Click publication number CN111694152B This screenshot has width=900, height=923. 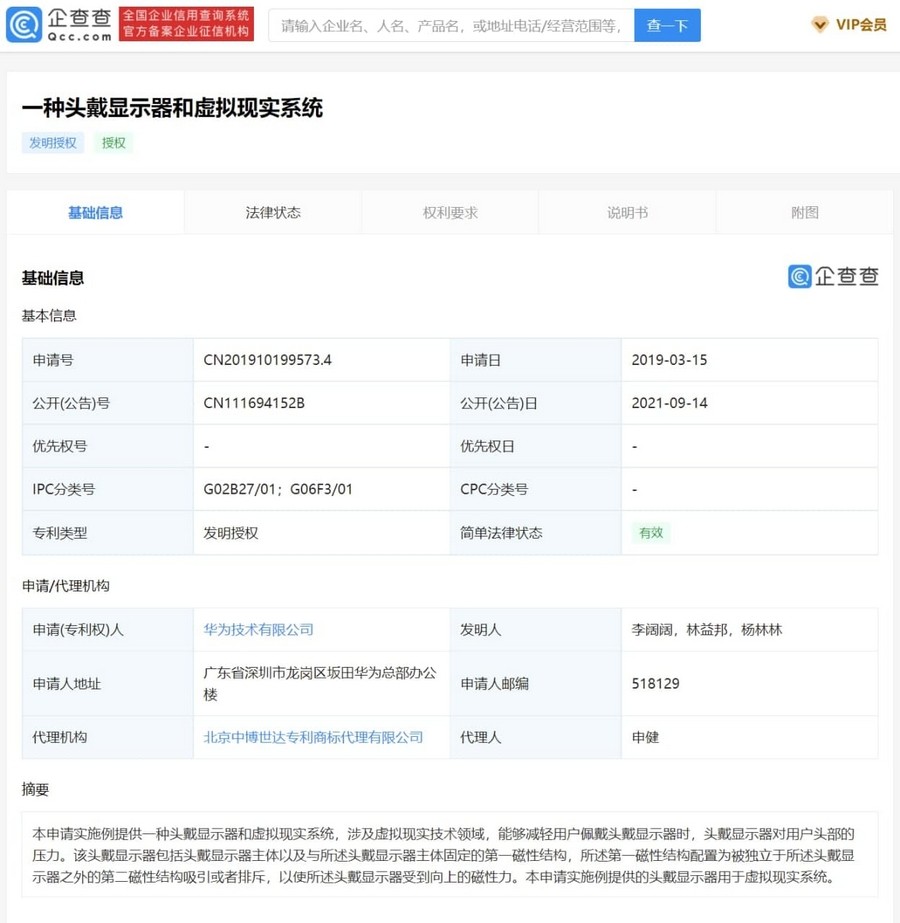tap(254, 403)
